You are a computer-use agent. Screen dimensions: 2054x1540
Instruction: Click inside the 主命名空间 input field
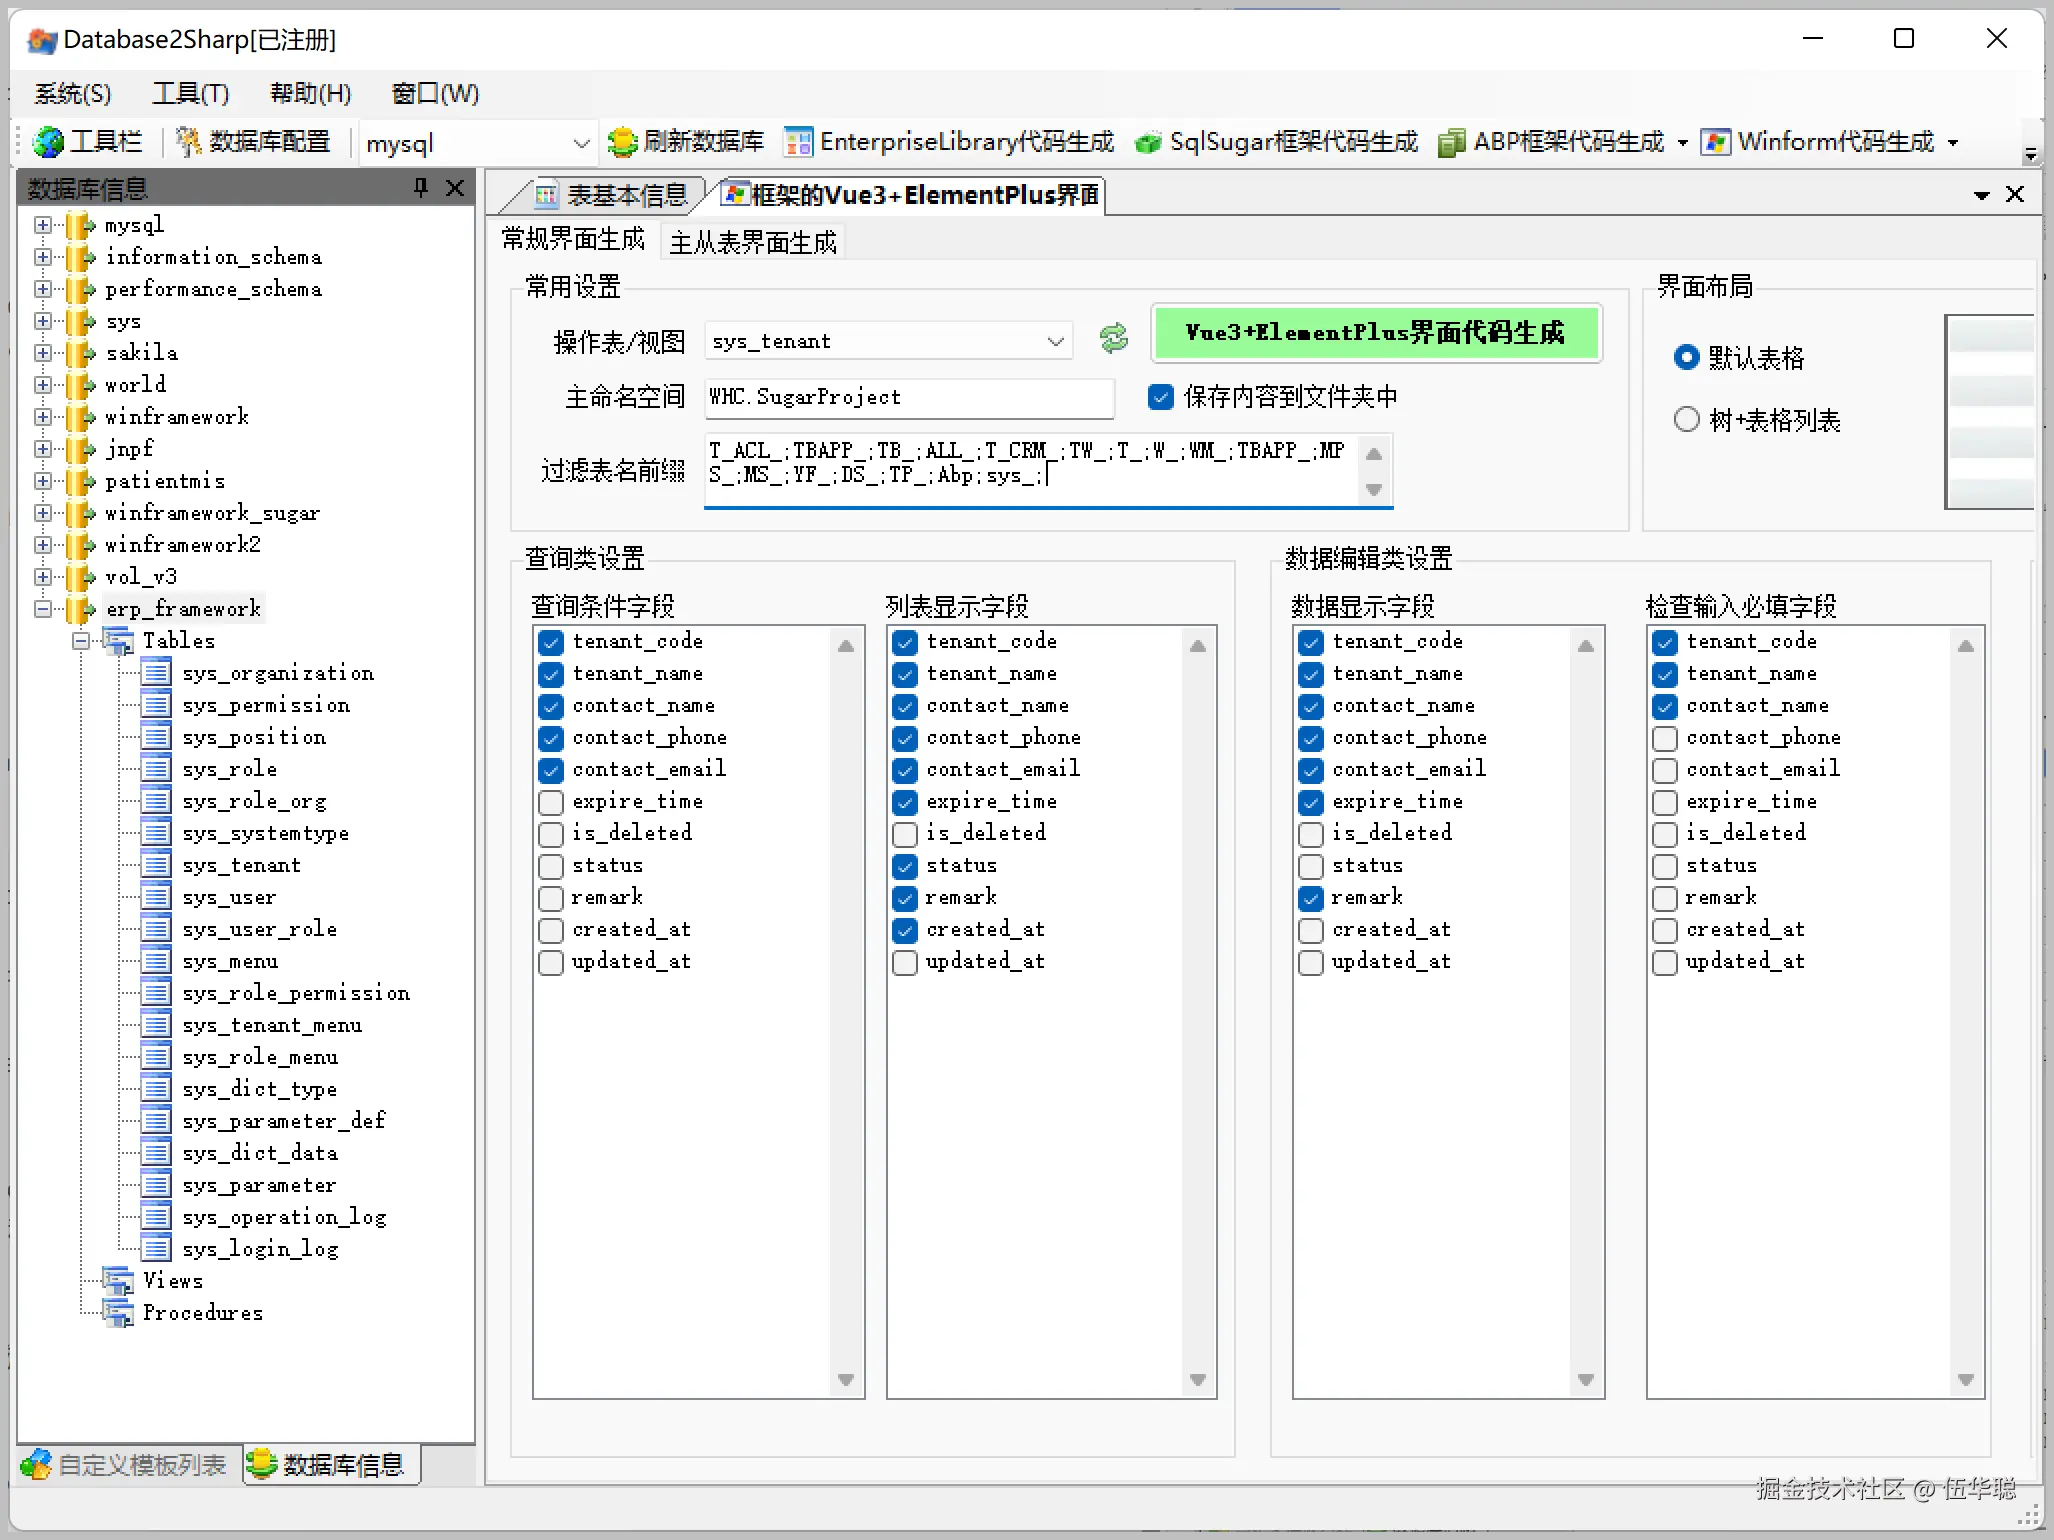[x=907, y=397]
